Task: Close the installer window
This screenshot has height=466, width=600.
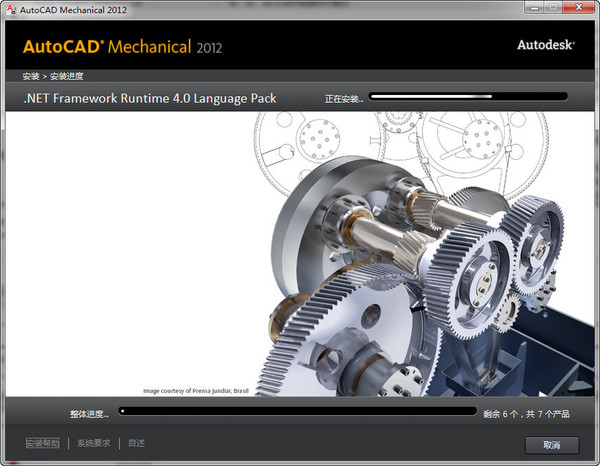Action: tap(581, 9)
